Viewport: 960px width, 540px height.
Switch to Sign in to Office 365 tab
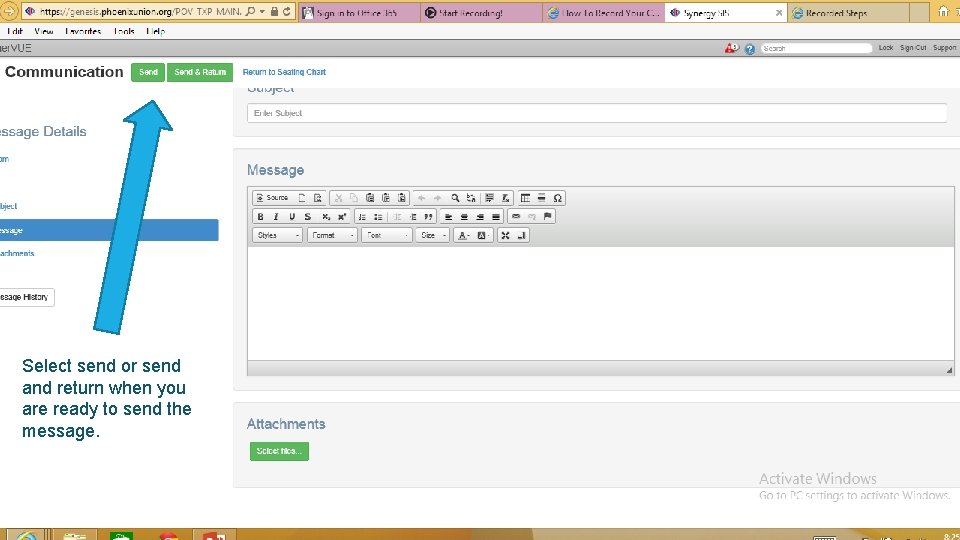359,12
